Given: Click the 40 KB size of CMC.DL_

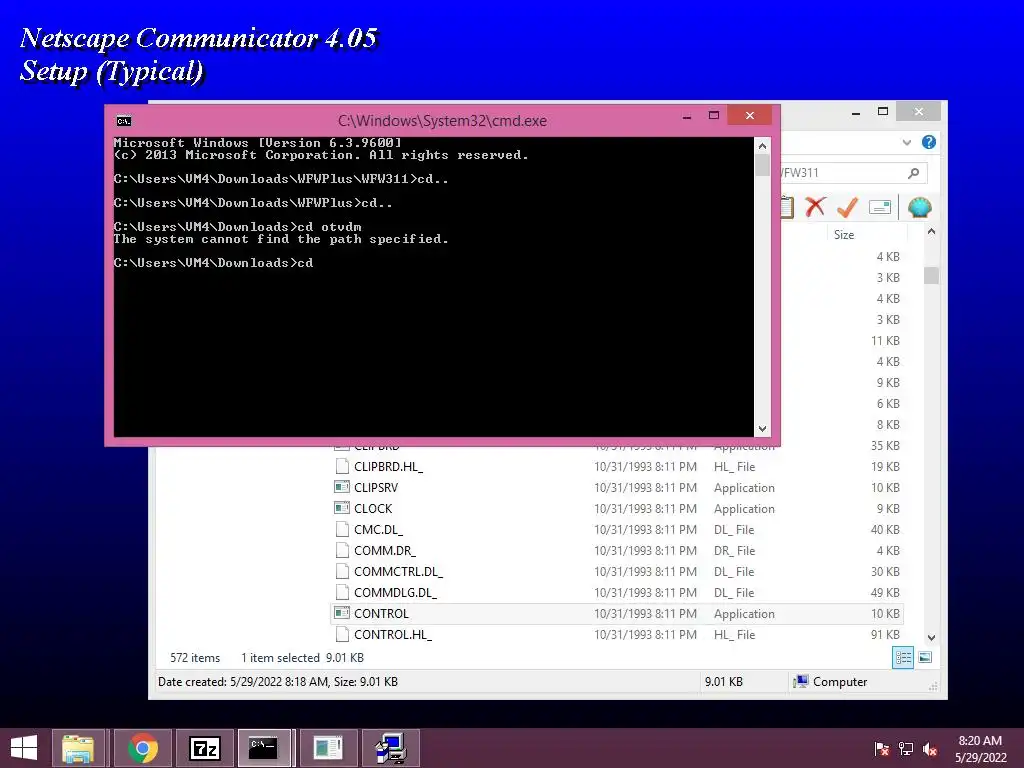Looking at the screenshot, I should point(885,530).
